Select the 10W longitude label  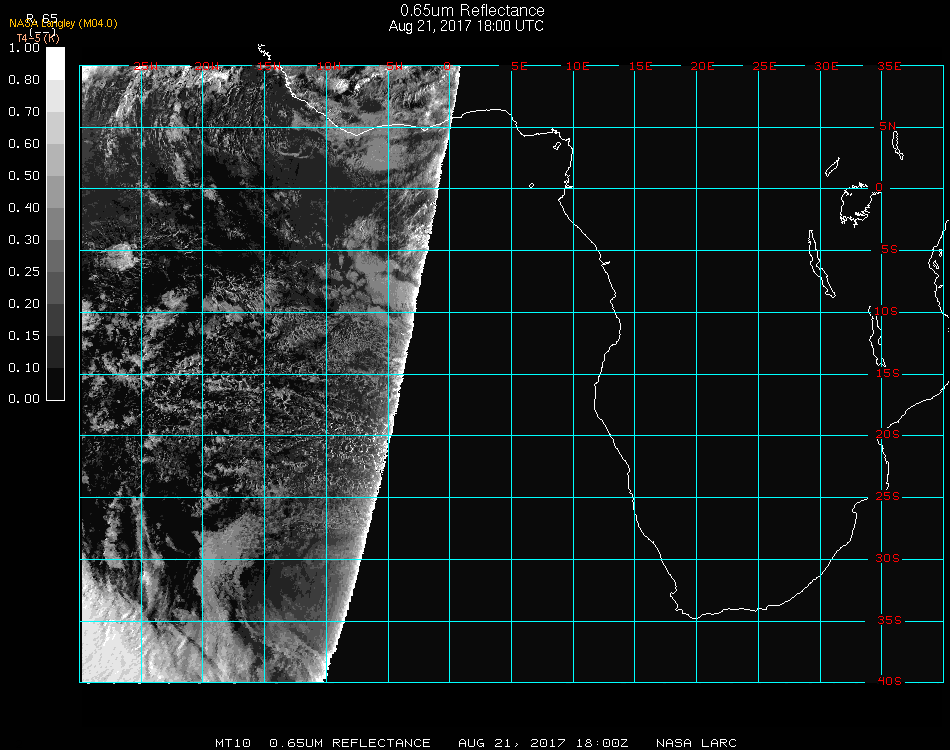[327, 66]
